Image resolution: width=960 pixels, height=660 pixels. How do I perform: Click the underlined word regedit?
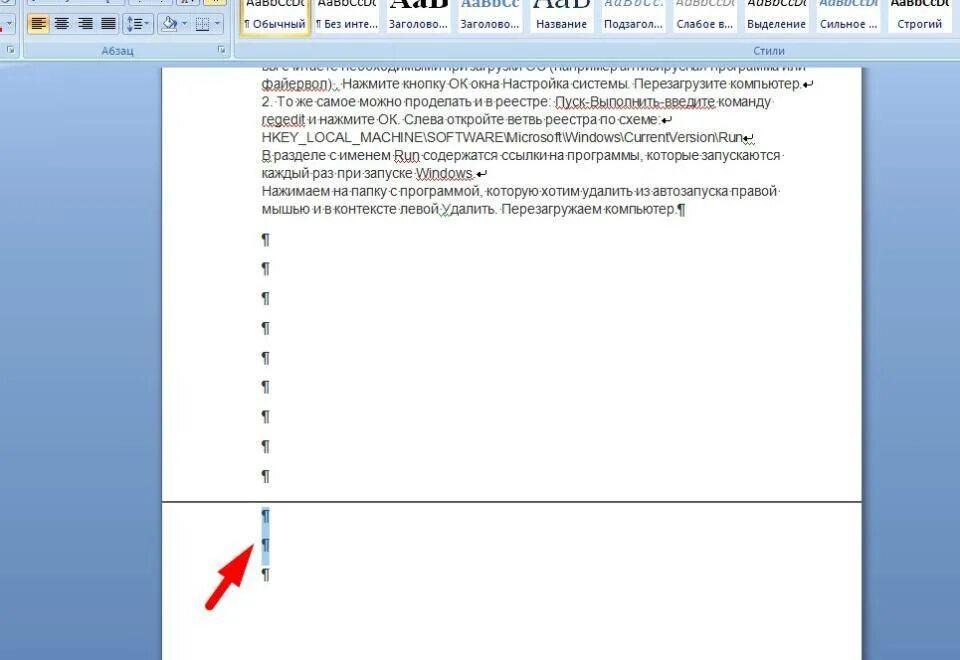tap(283, 119)
